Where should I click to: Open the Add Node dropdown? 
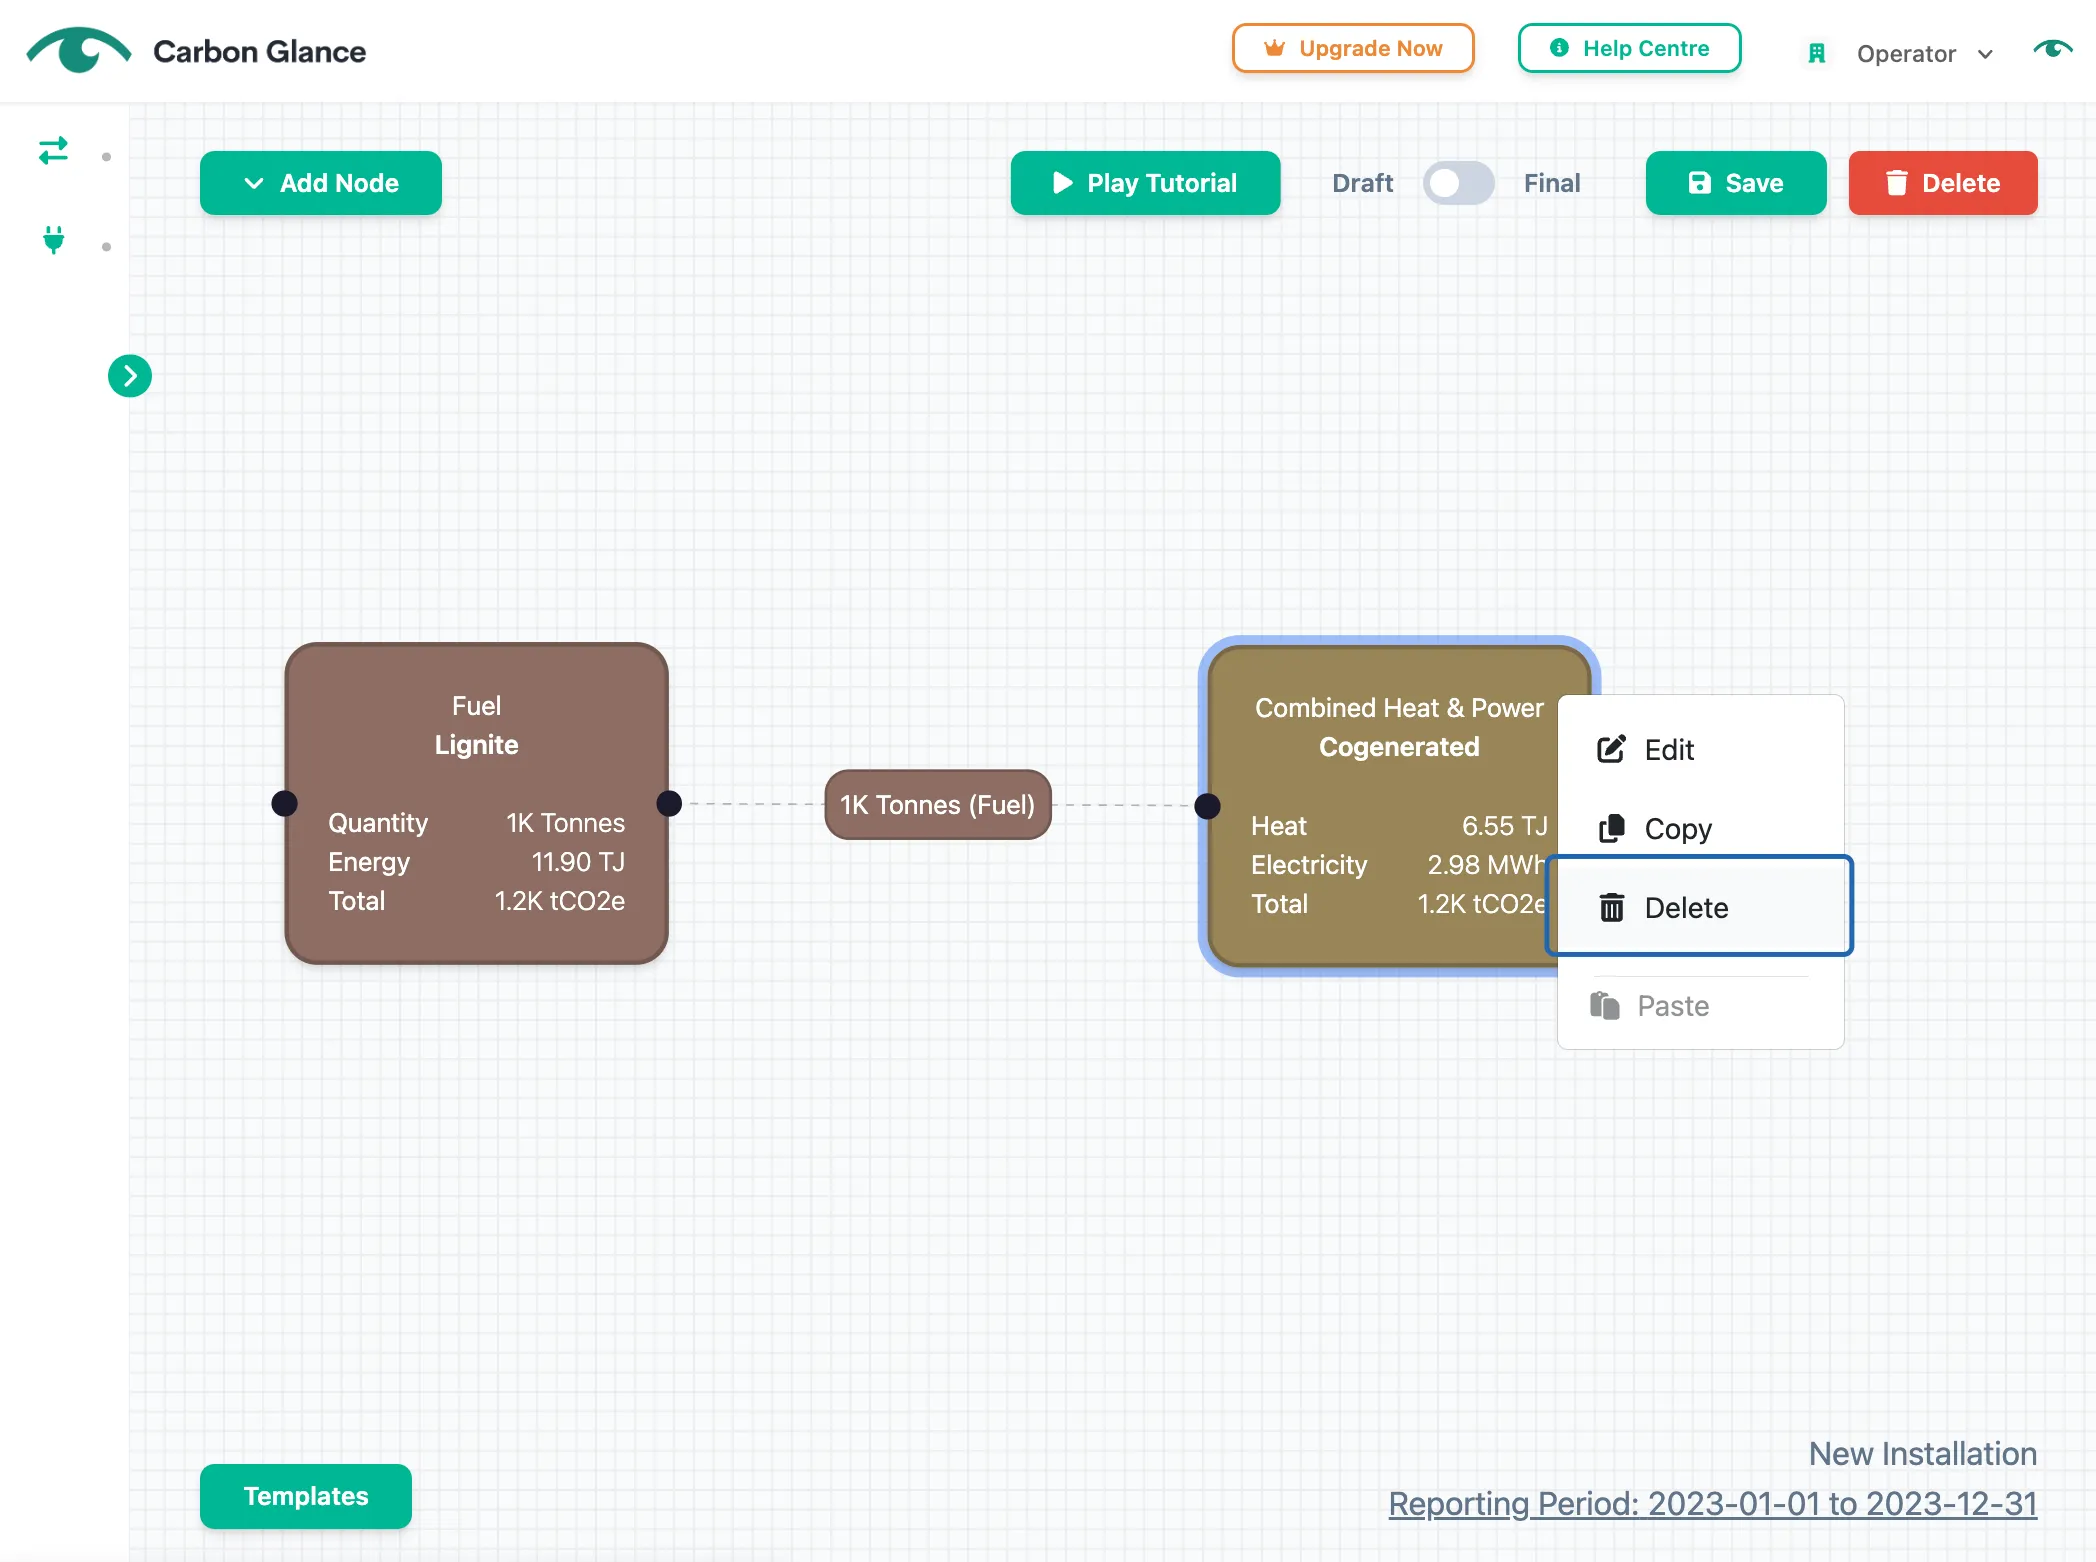click(x=321, y=183)
